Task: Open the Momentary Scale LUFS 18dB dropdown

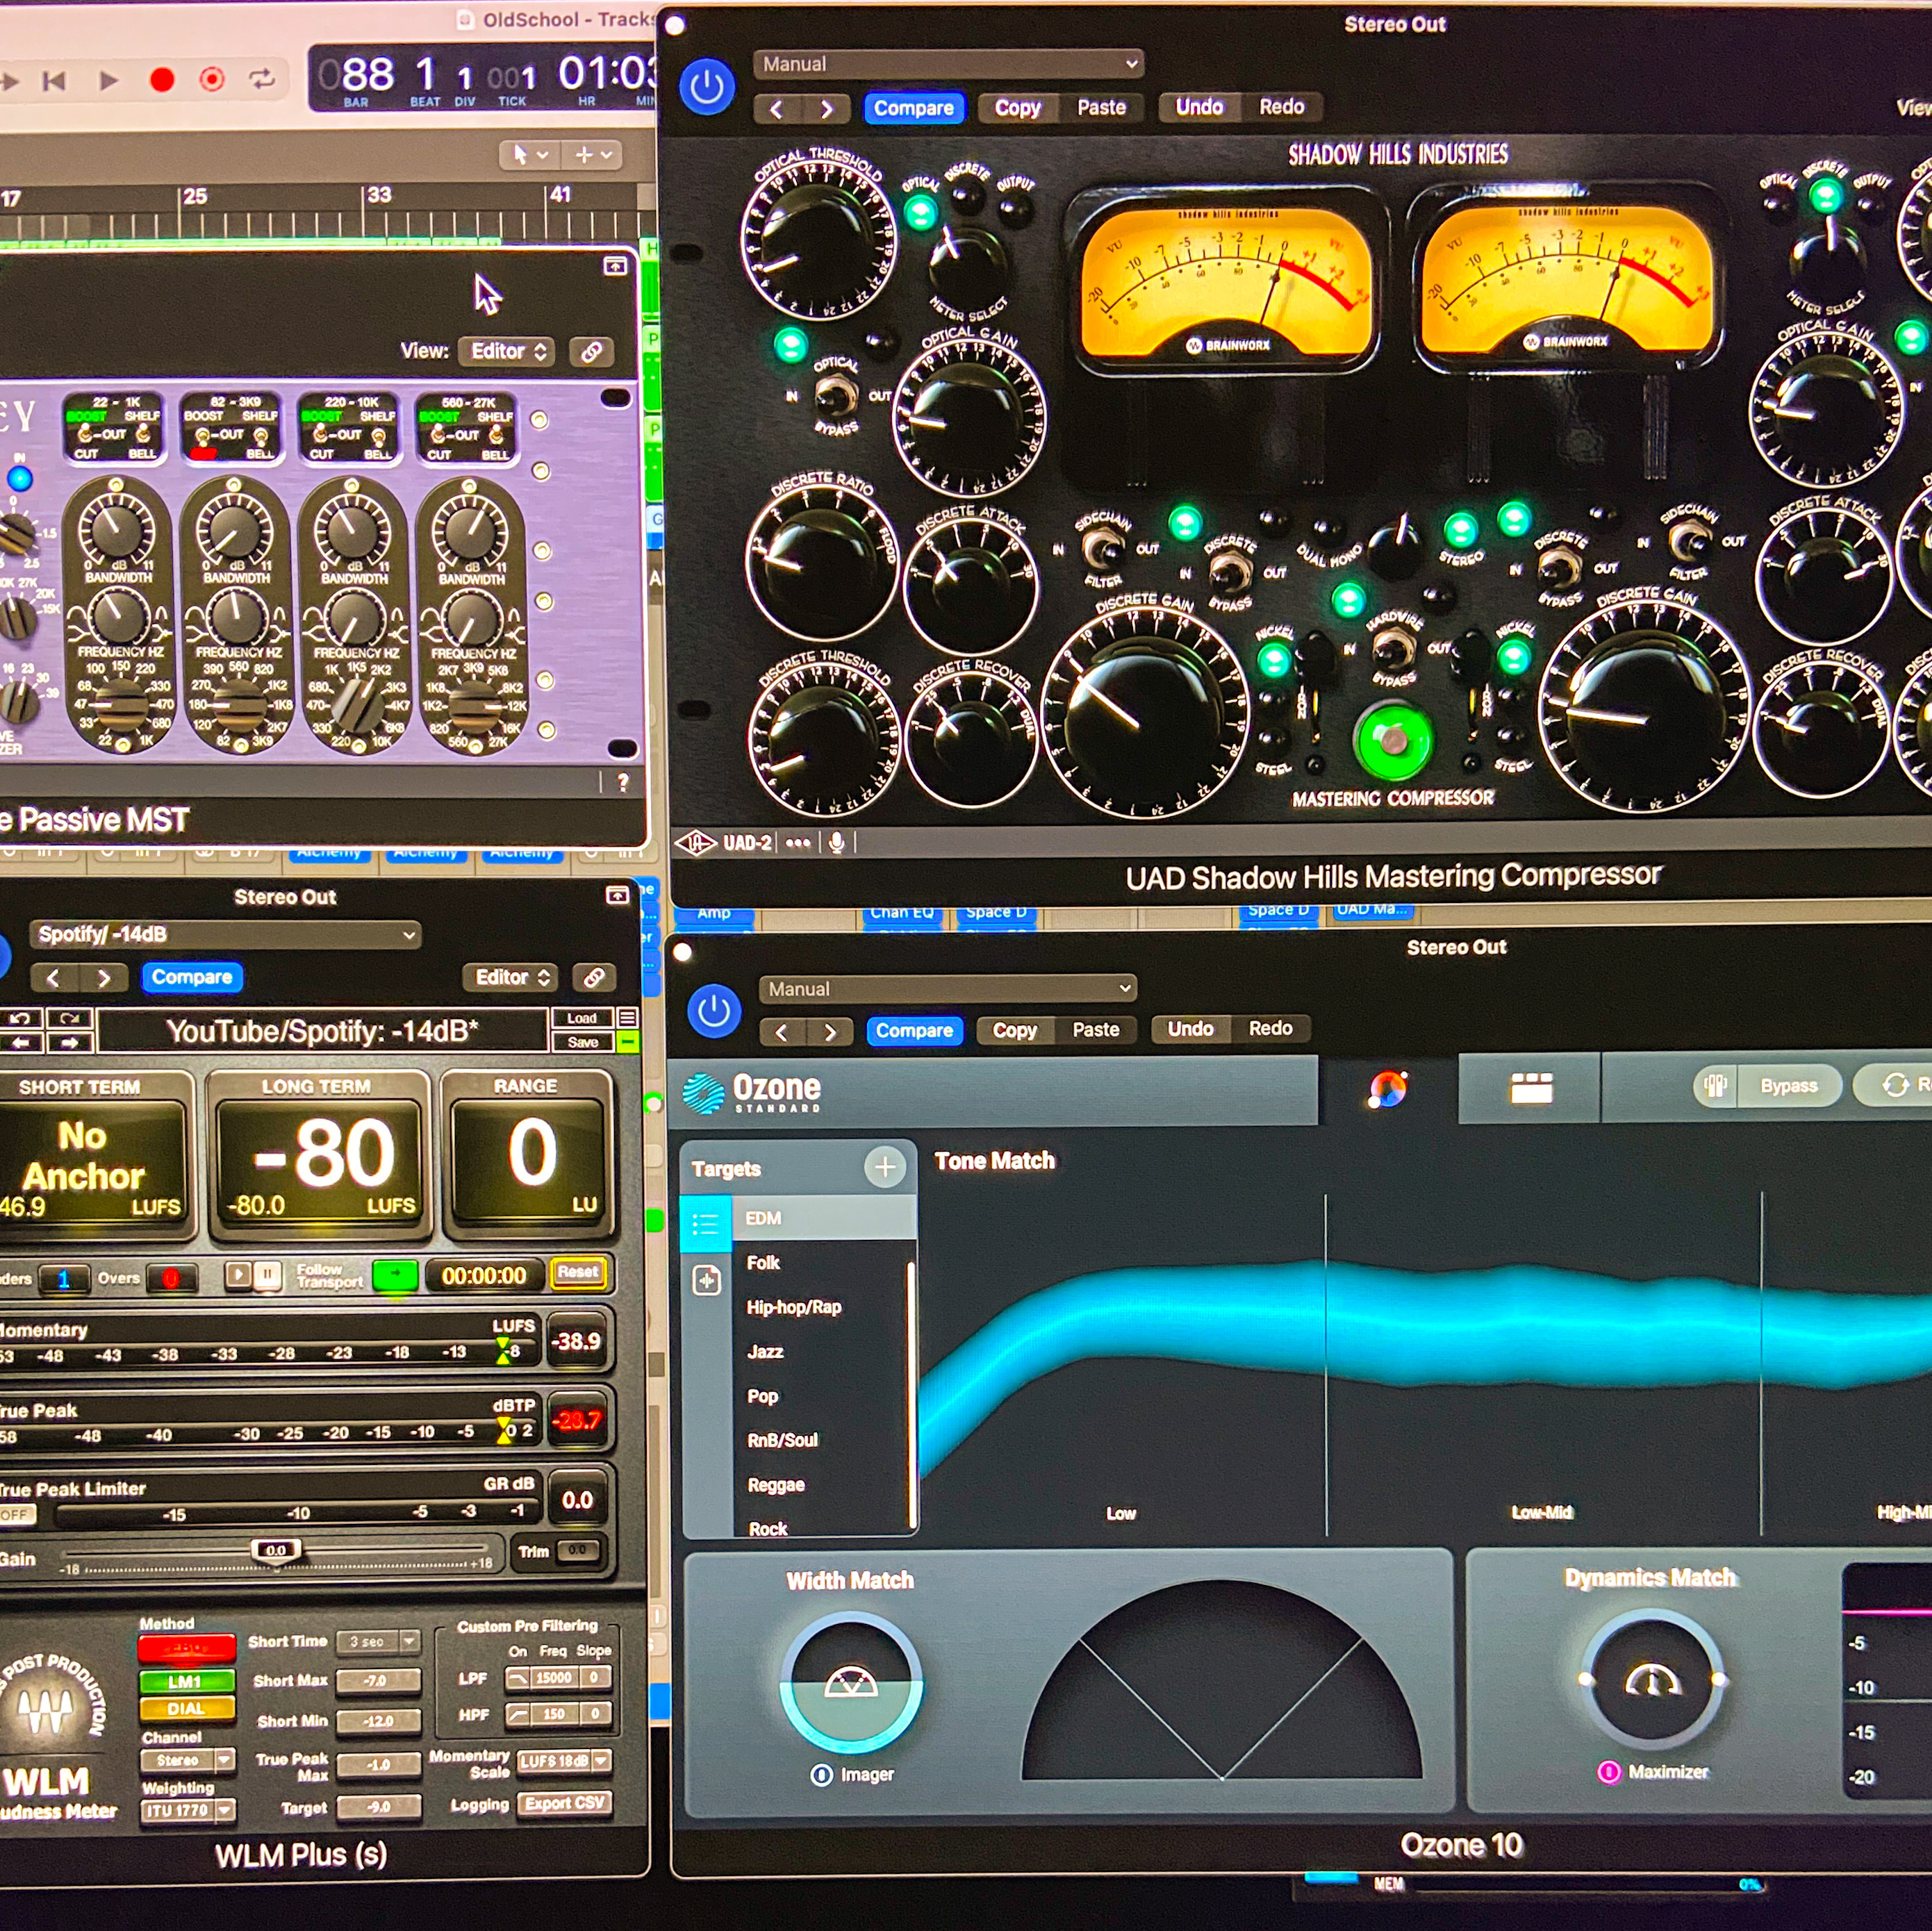Action: point(563,1761)
